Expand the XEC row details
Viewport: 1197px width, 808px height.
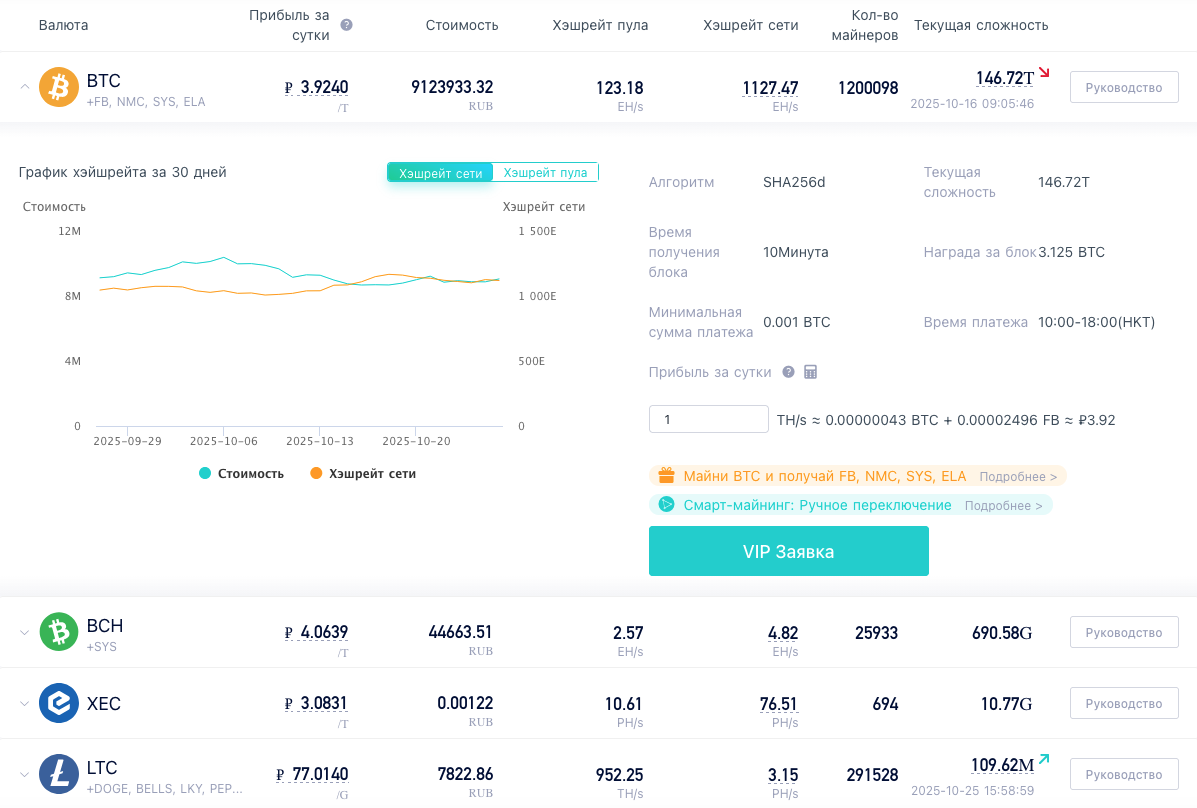[24, 703]
